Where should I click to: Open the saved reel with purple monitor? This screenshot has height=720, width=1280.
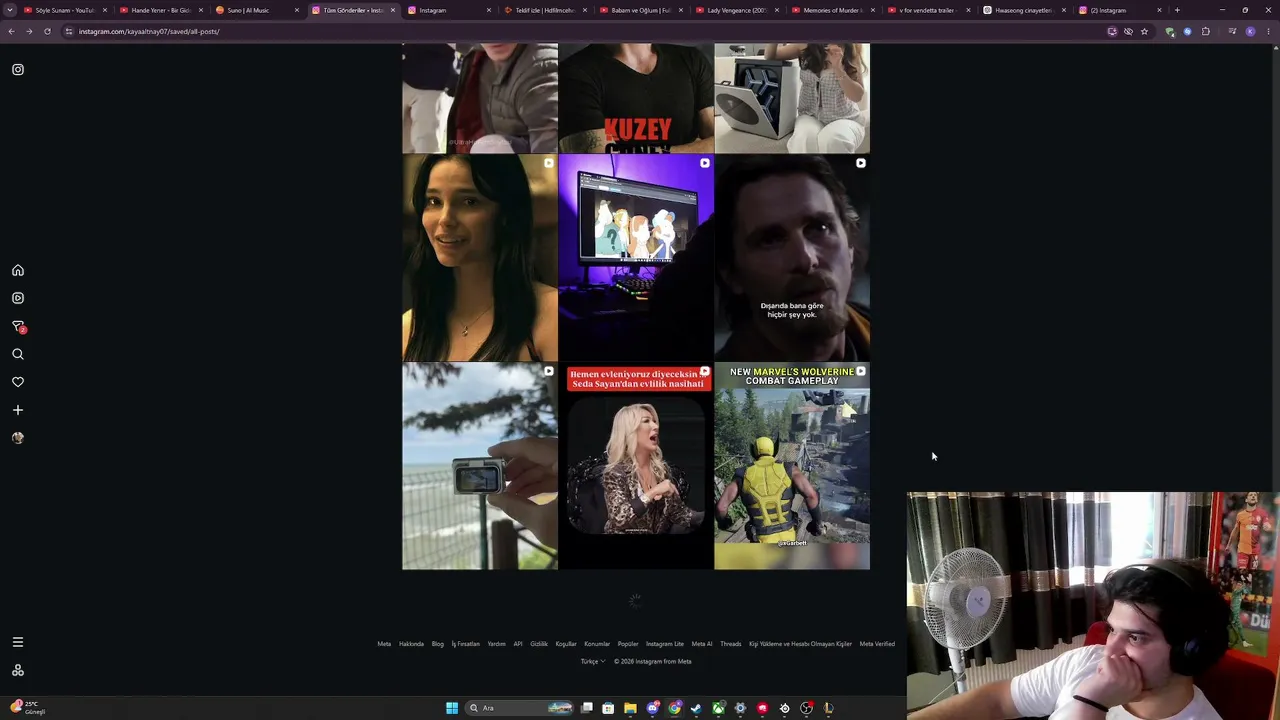(x=636, y=258)
